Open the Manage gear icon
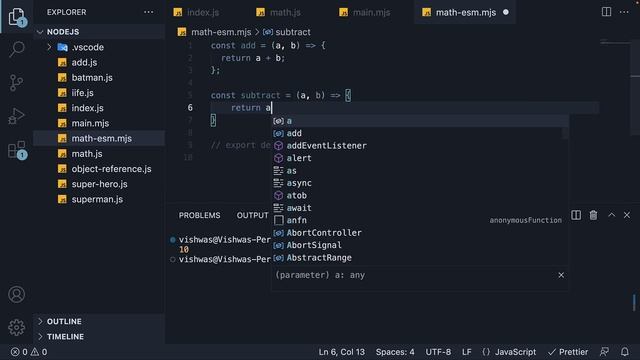Viewport: 640px width, 360px height. coord(16,327)
